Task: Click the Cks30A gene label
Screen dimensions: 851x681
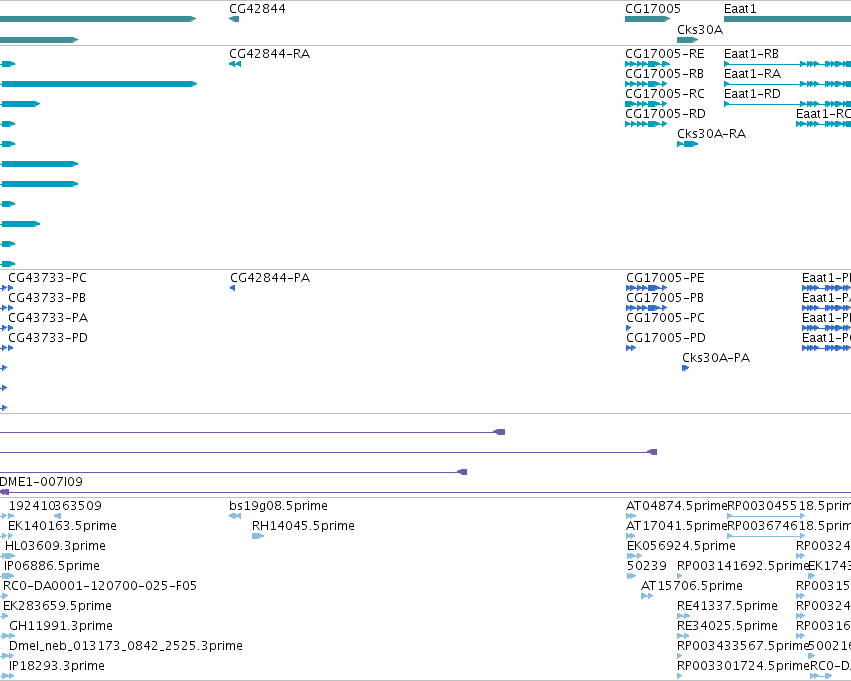Action: pyautogui.click(x=700, y=30)
